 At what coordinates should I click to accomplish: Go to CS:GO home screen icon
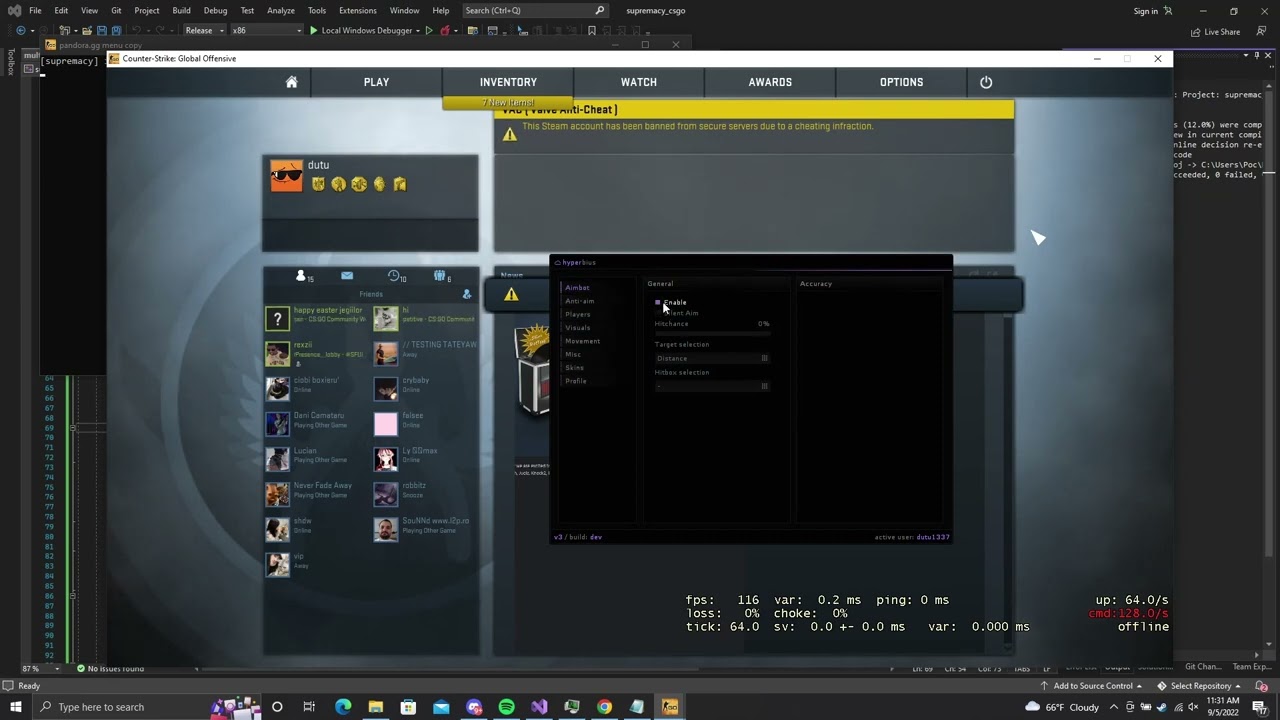tap(291, 82)
